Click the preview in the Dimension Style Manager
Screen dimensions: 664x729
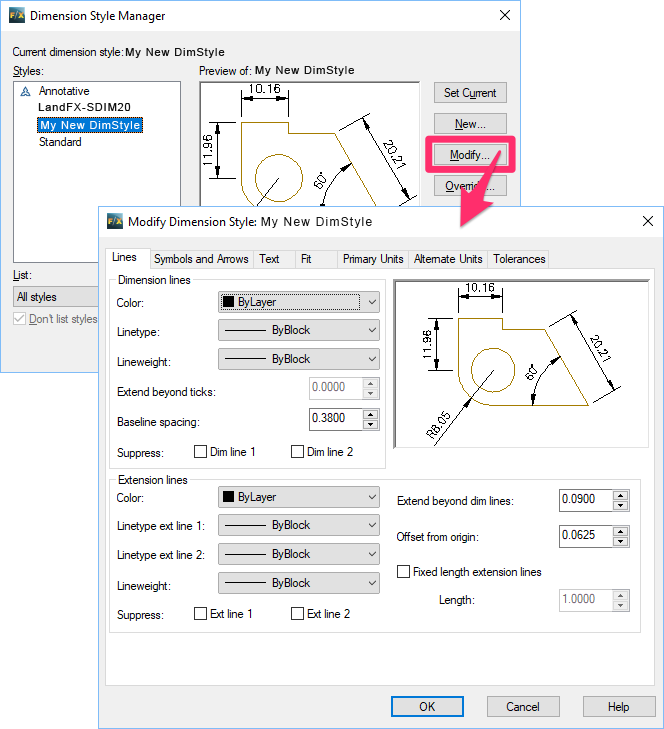pos(310,144)
